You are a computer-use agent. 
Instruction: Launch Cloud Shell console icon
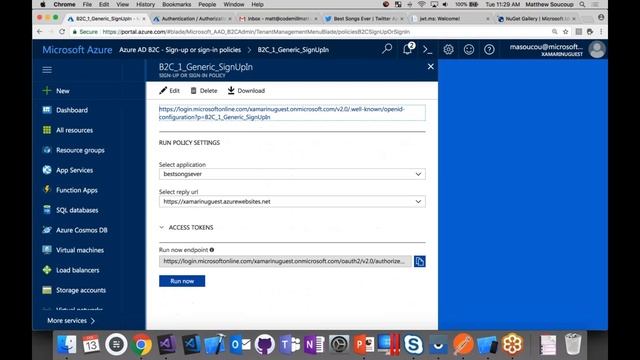coord(427,49)
